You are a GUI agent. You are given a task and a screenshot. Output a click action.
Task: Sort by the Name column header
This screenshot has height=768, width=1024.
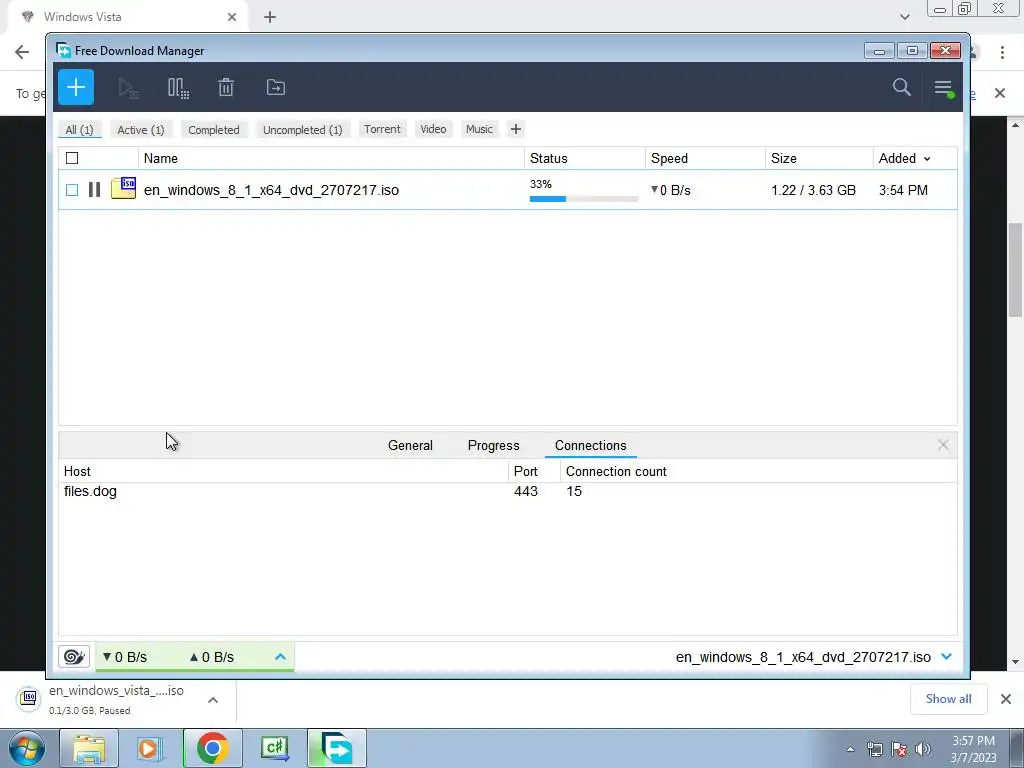pyautogui.click(x=331, y=159)
